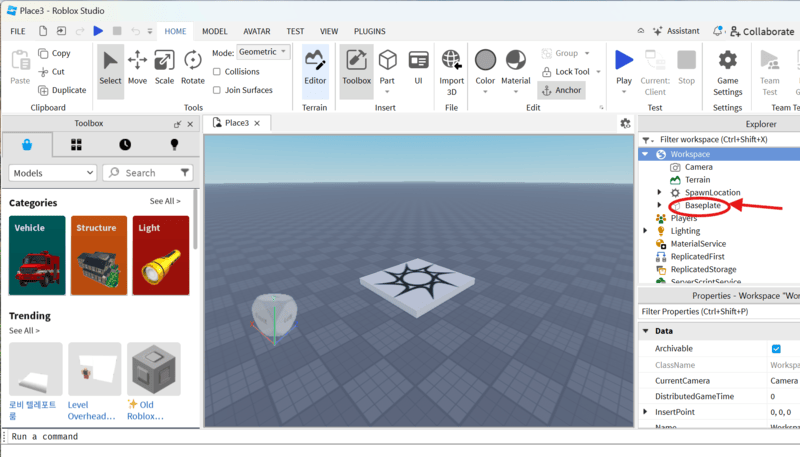
Task: Duplicate the selected object
Action: pos(62,90)
